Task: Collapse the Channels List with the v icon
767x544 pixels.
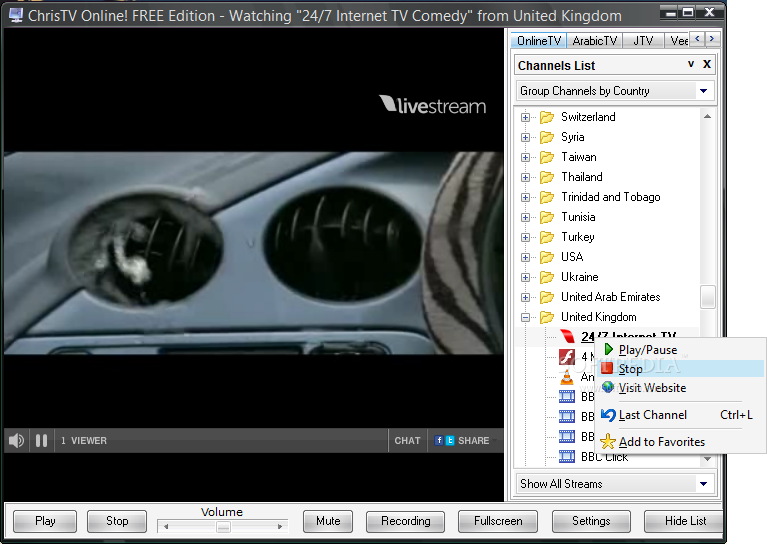Action: (x=691, y=64)
